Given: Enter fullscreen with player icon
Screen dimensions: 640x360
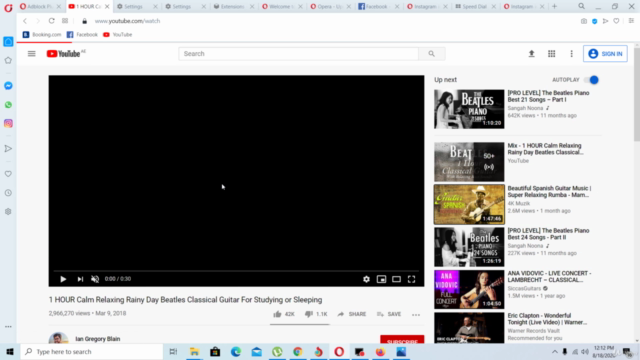Looking at the screenshot, I should [411, 279].
